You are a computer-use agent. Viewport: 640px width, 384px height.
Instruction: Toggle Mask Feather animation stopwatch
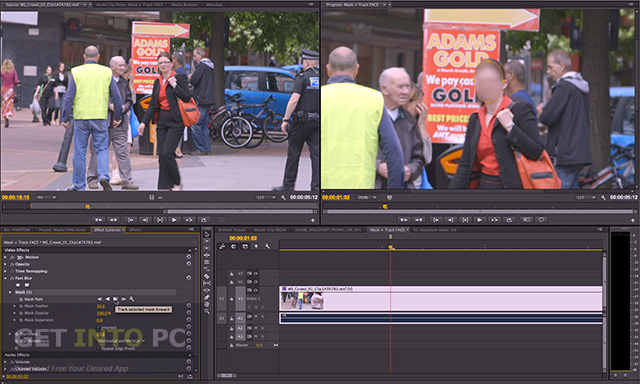21,306
